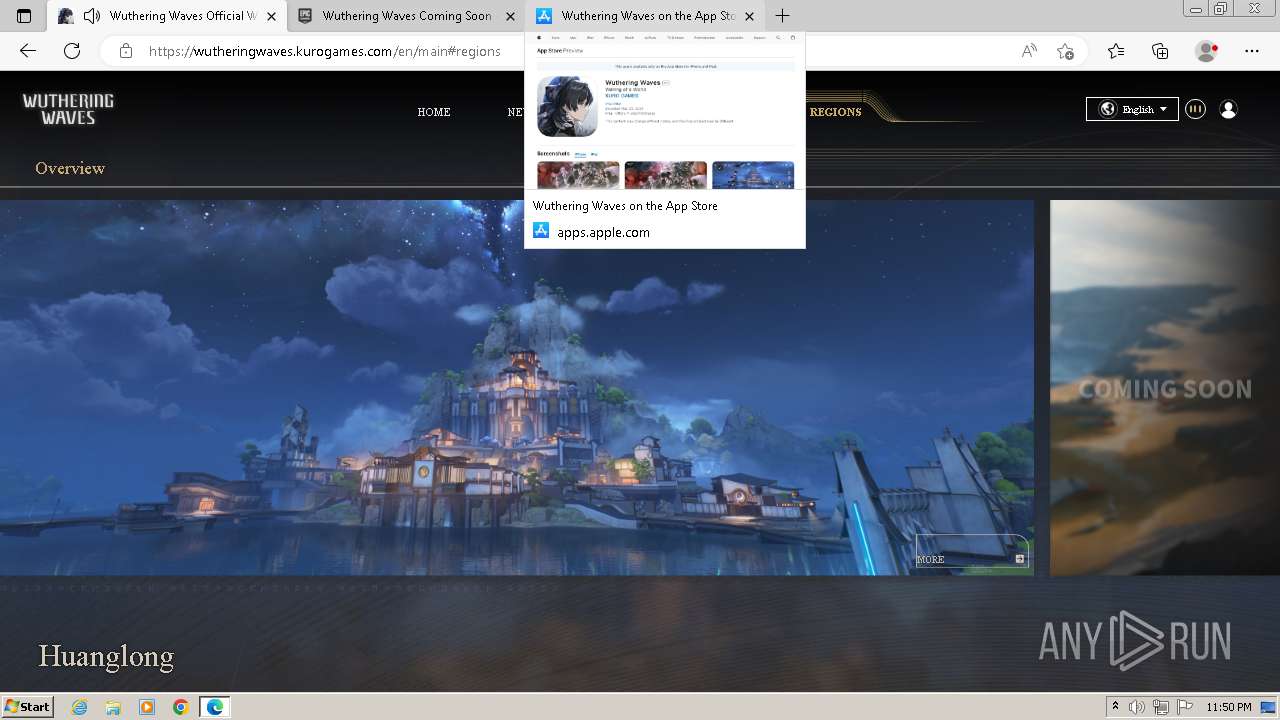Click apps.apple.com in tab preview
1280x720 pixels.
(x=603, y=232)
